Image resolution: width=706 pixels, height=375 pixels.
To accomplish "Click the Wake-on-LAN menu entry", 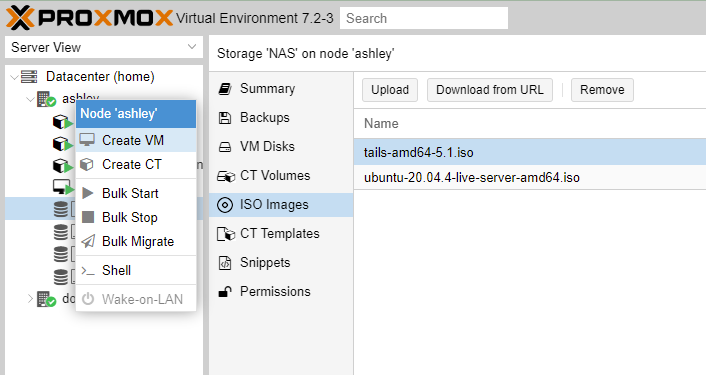I will point(136,299).
